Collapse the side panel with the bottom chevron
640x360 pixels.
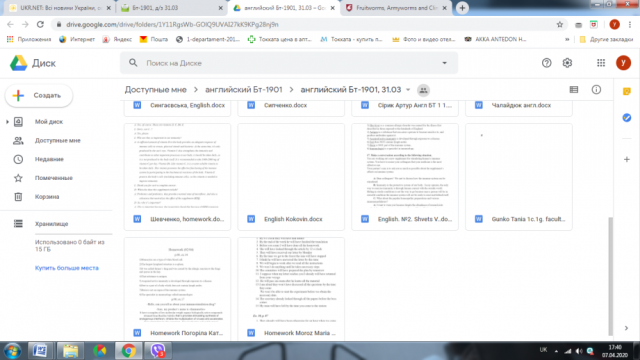coord(626,328)
